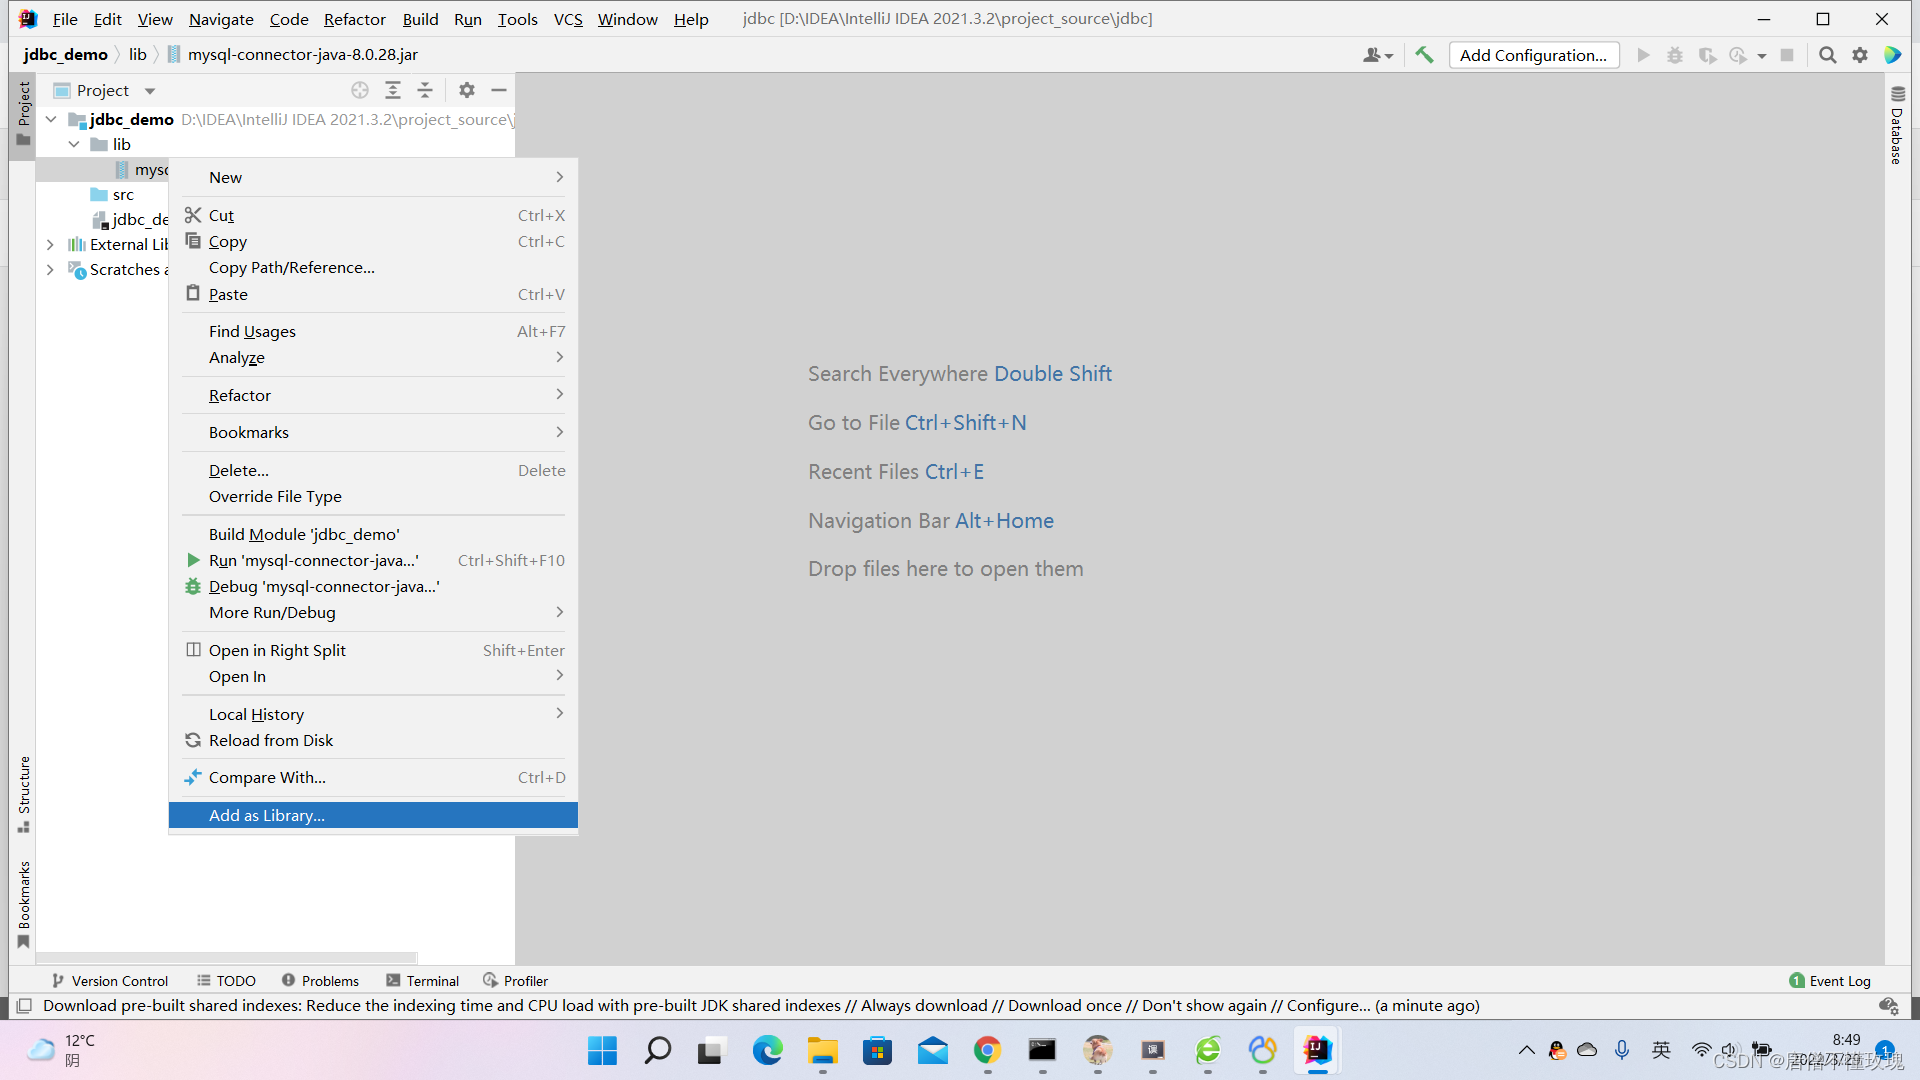Click the Chrome icon in taskbar
1920x1080 pixels.
click(x=987, y=1050)
